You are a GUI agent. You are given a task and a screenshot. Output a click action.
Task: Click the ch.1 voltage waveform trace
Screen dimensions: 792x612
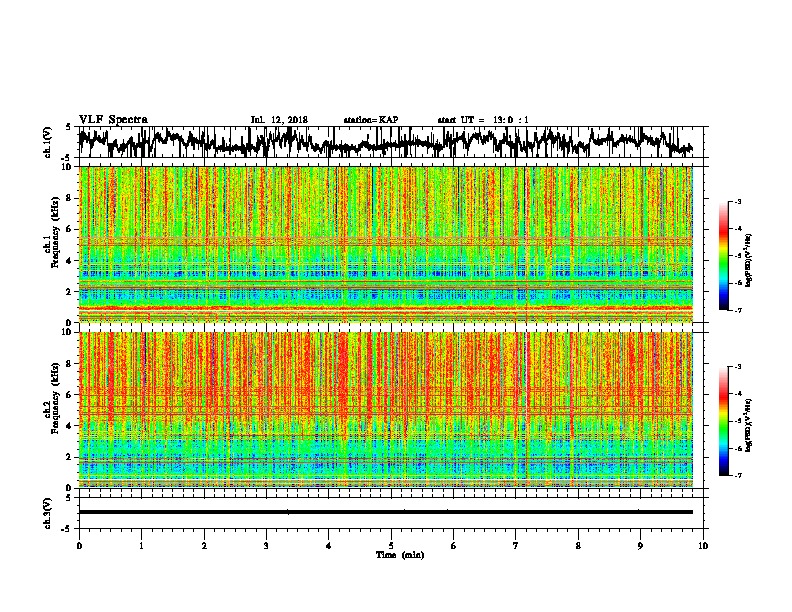point(385,142)
